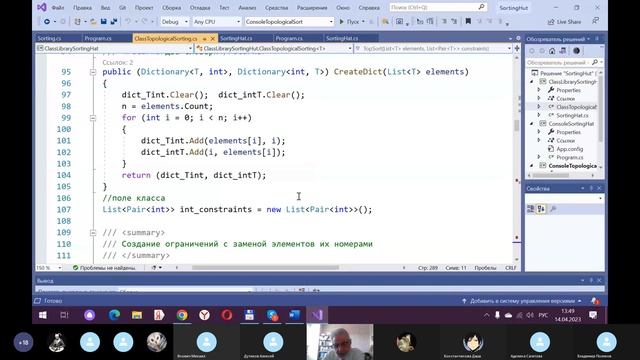This screenshot has height=360, width=640.
Task: Click the Home icon in Solution Explorer
Action: tap(552, 51)
